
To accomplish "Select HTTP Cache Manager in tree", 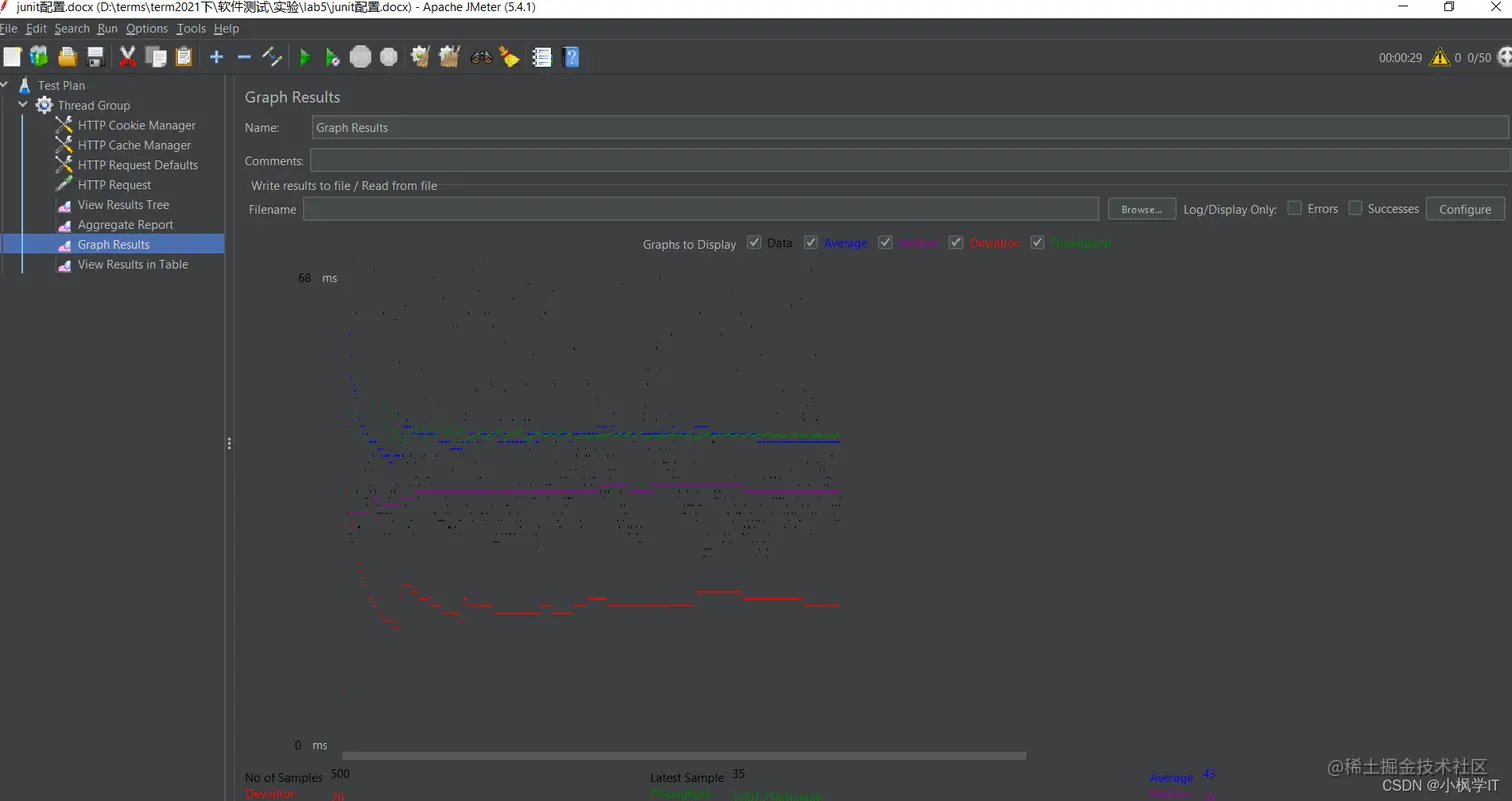I will (134, 145).
